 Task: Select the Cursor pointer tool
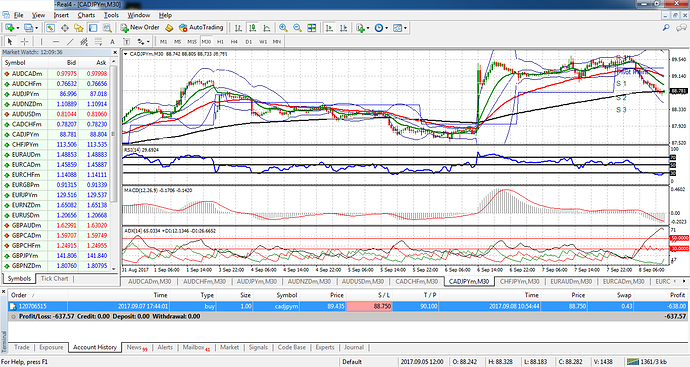point(10,42)
